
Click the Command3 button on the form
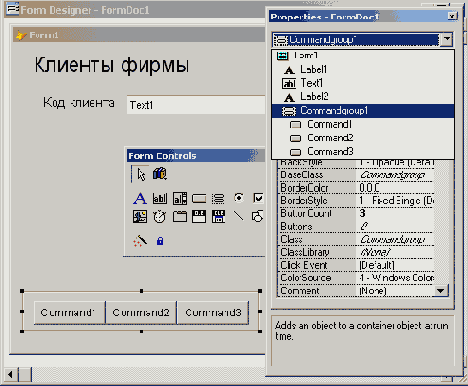click(x=213, y=312)
